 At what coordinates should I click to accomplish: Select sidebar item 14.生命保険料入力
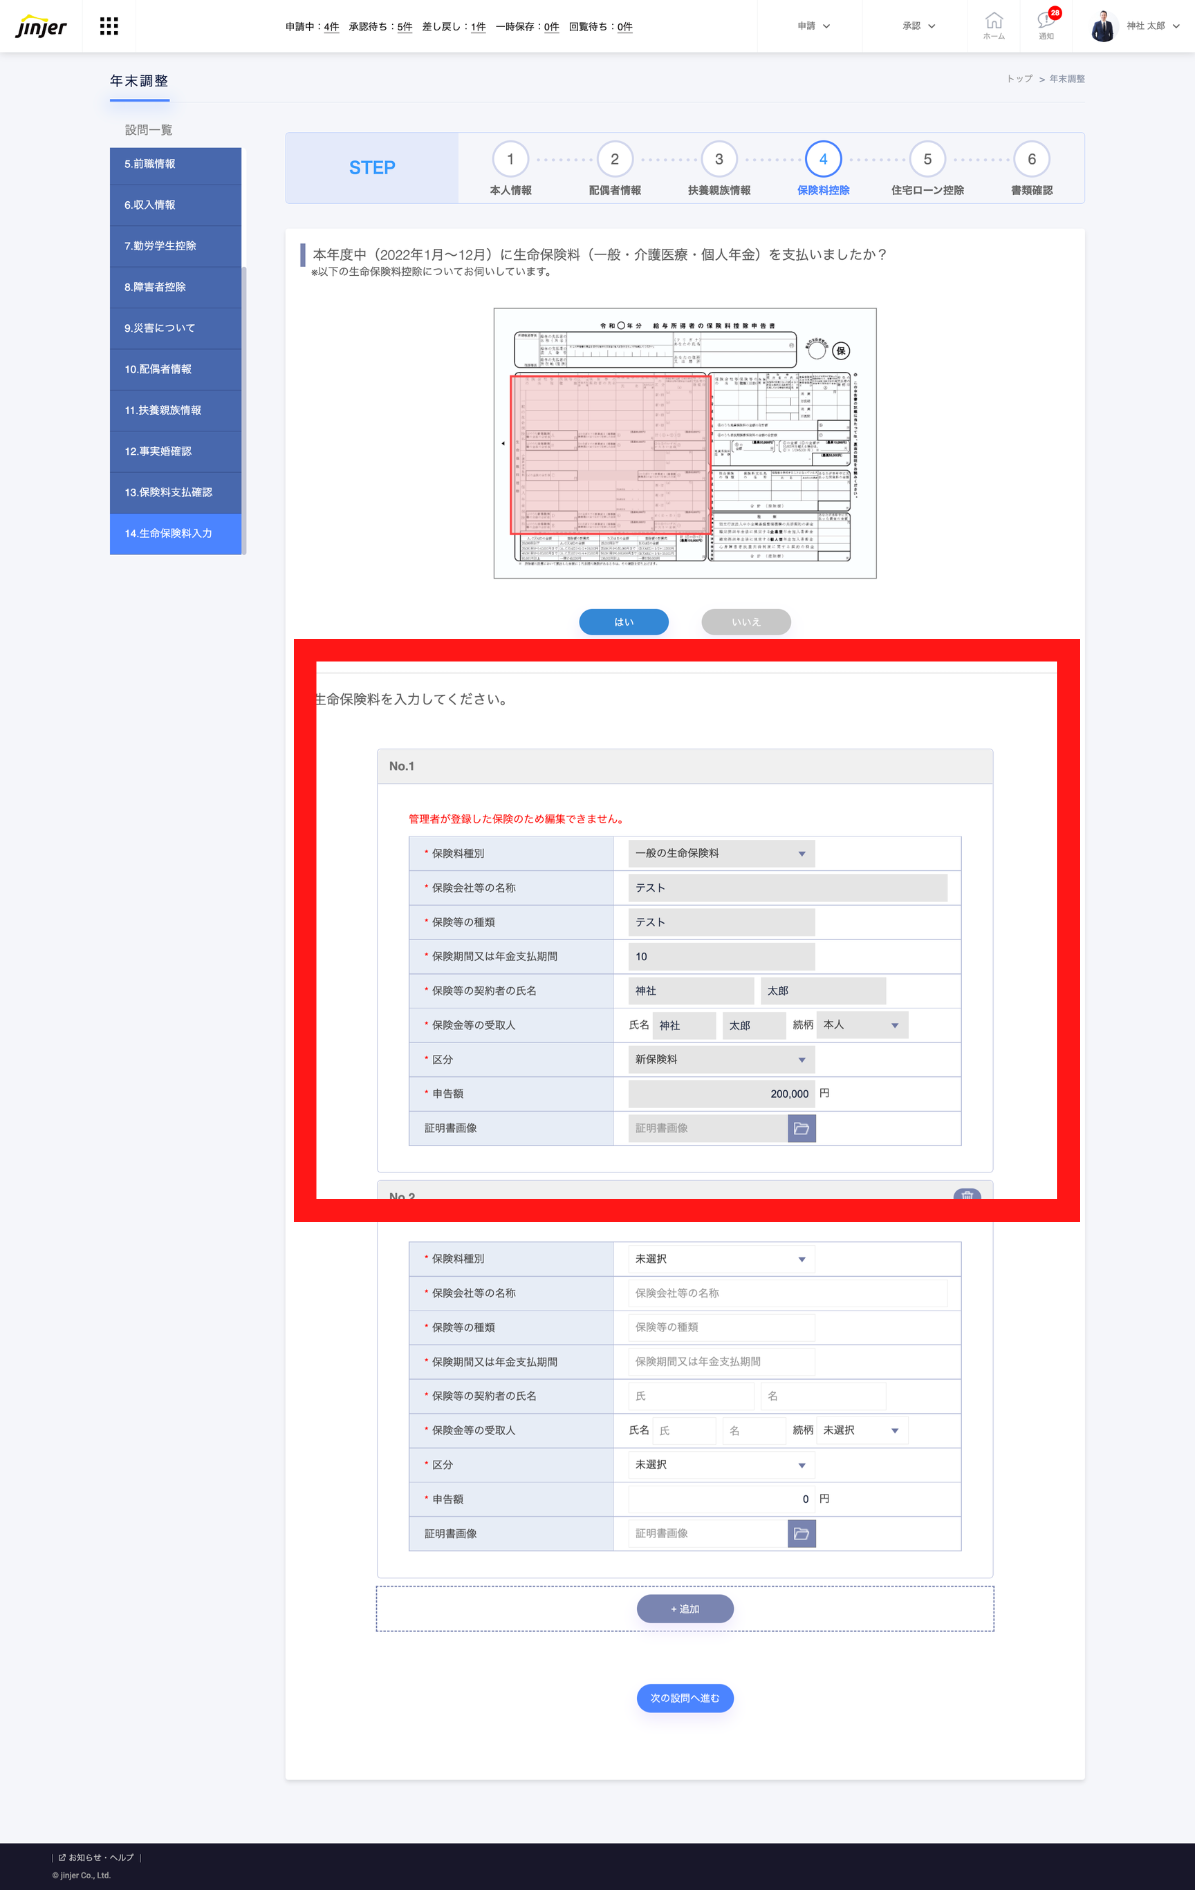(x=176, y=533)
